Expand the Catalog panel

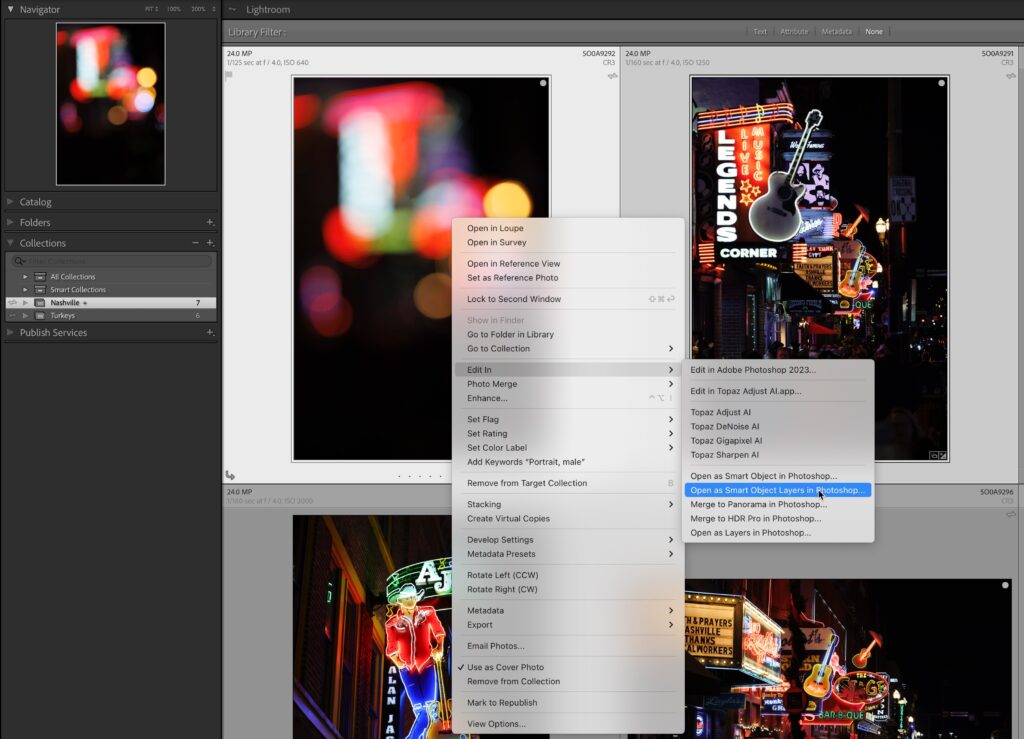10,202
